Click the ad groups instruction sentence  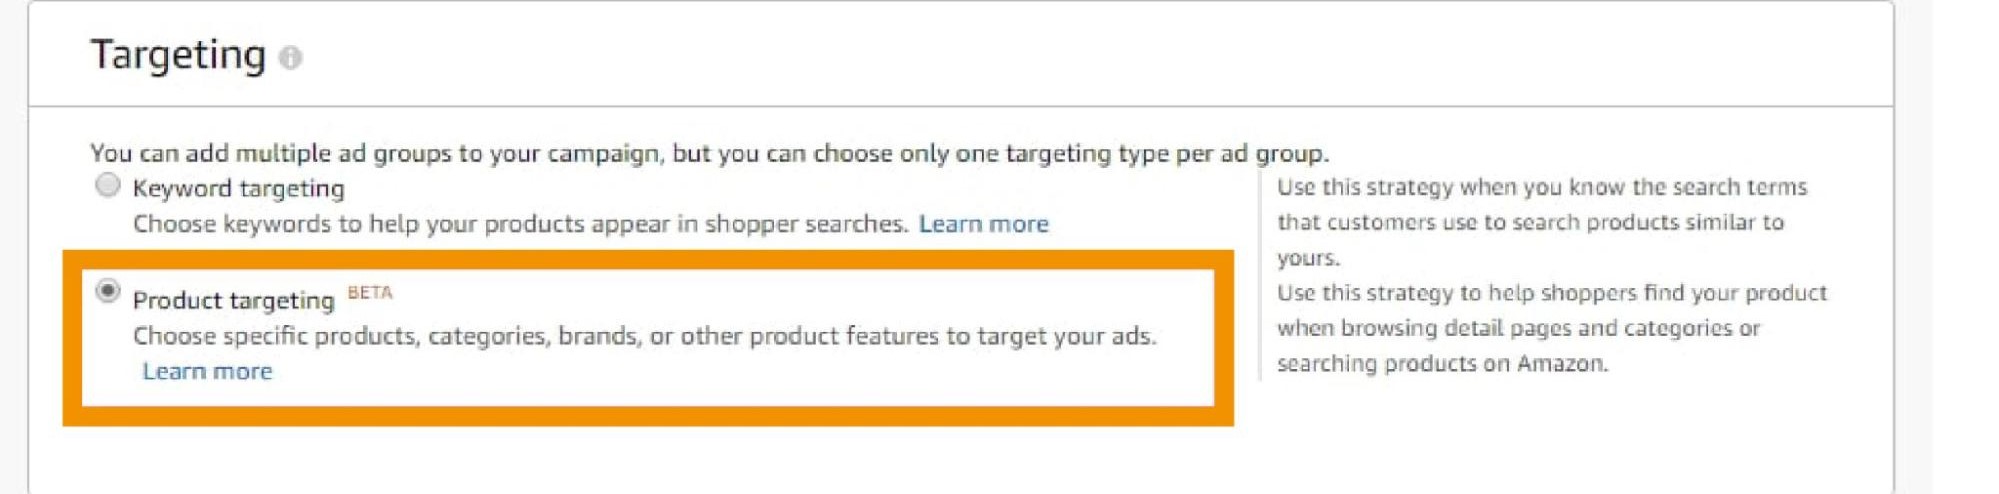pos(709,153)
